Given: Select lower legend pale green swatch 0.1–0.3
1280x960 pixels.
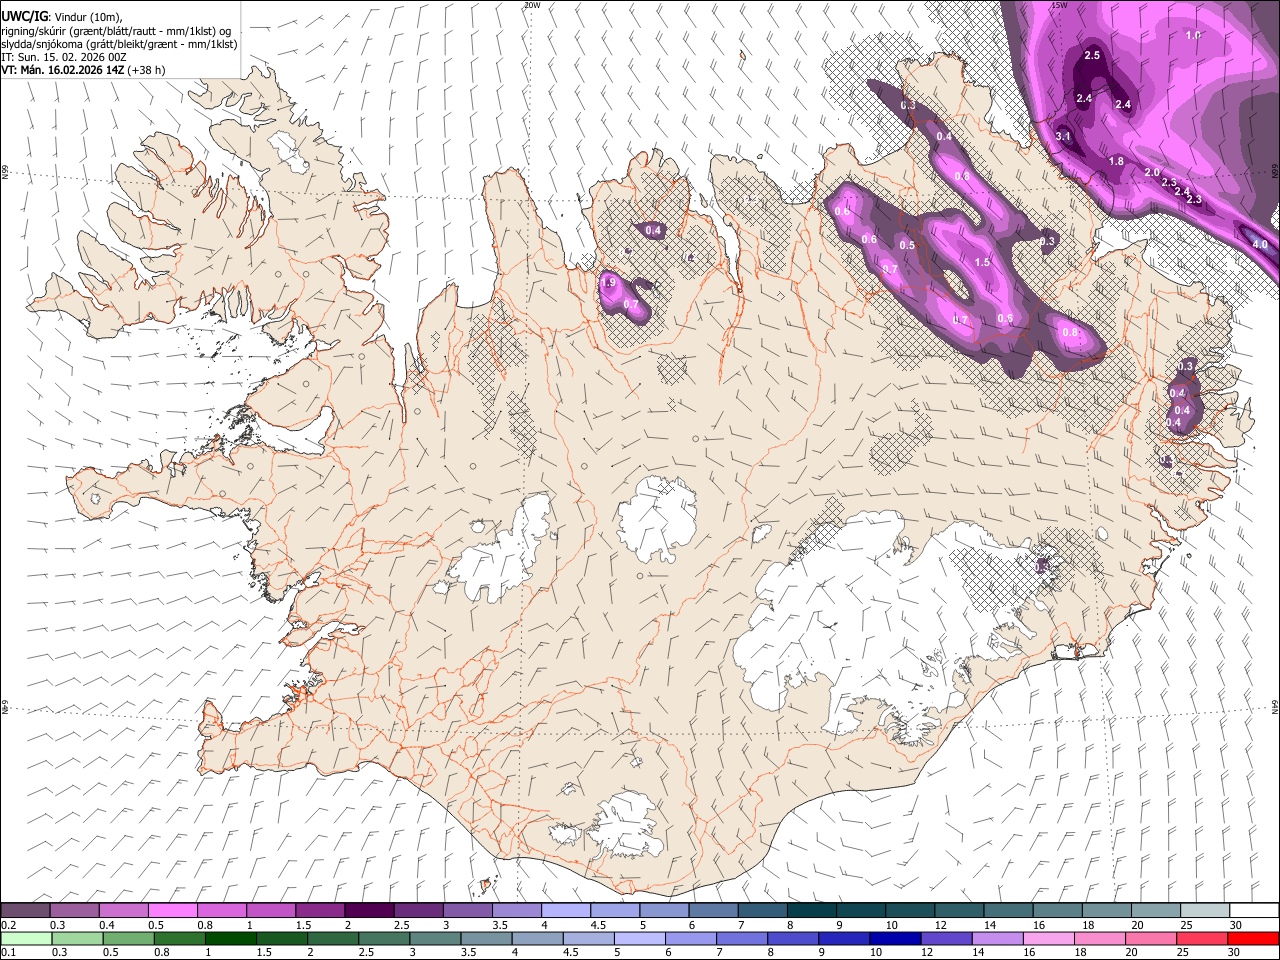Looking at the screenshot, I should coord(27,938).
